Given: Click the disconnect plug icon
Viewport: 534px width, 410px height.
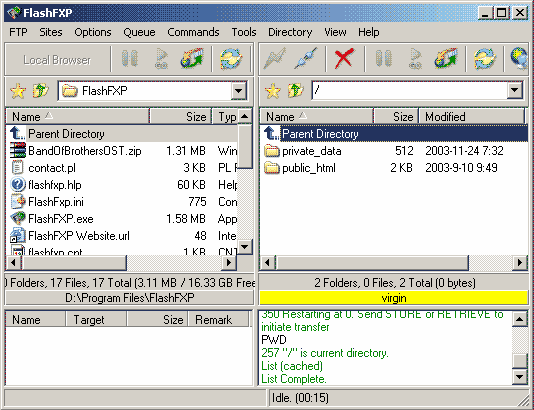Looking at the screenshot, I should point(305,59).
